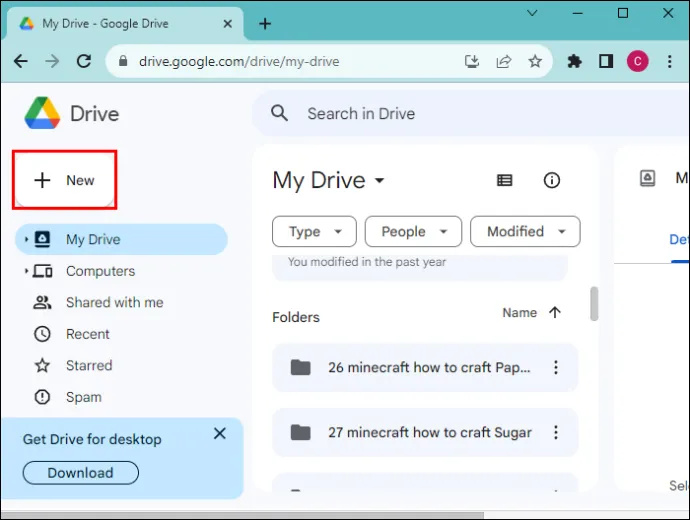Switch to list layout view icon

(x=504, y=180)
